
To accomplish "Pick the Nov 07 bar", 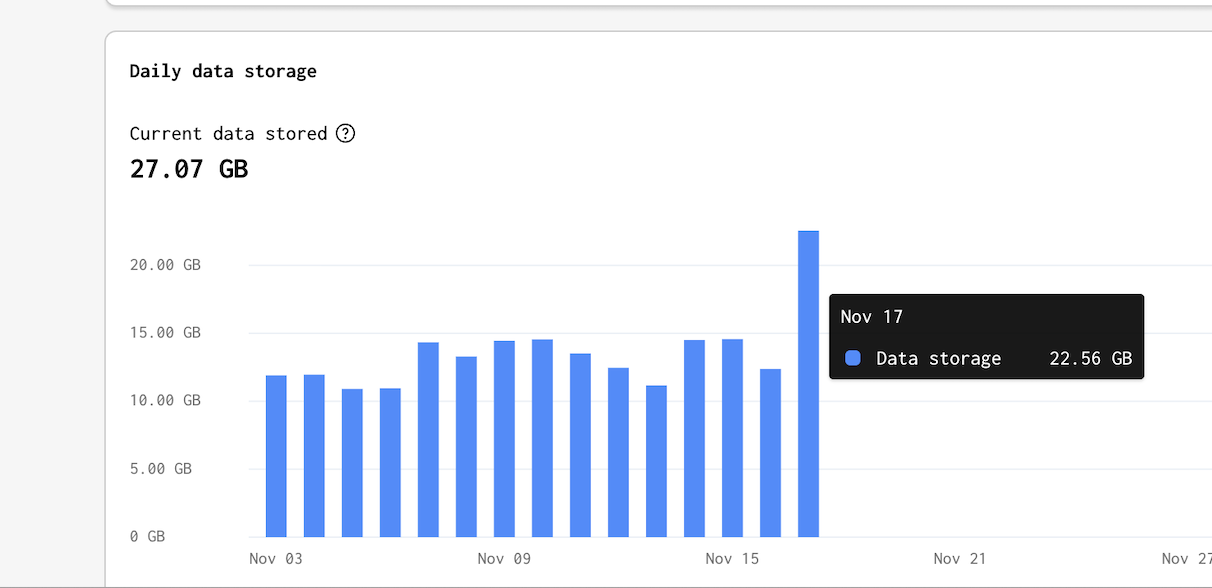I will 428,439.
